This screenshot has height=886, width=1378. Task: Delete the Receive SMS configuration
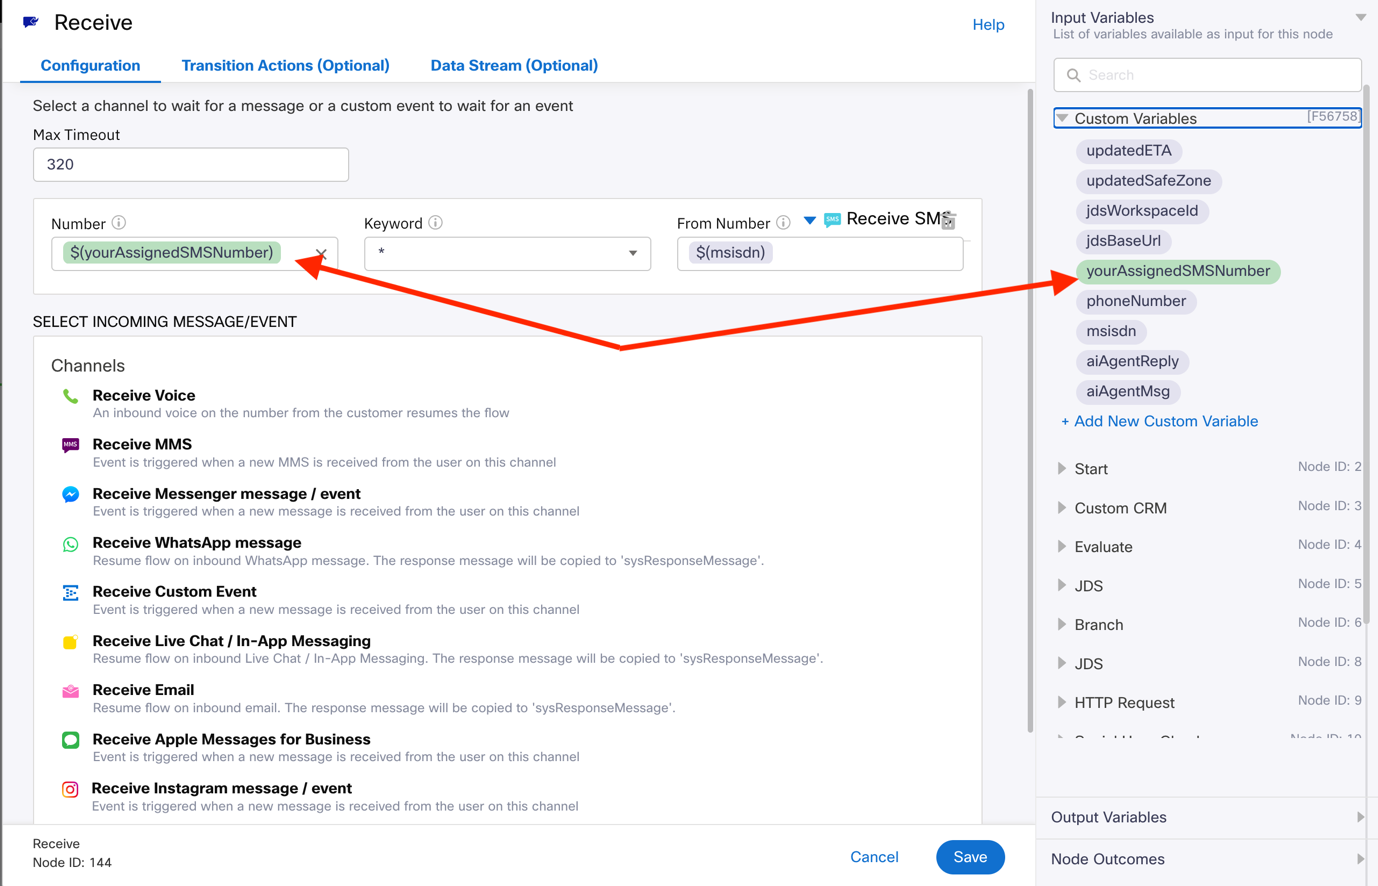point(949,221)
